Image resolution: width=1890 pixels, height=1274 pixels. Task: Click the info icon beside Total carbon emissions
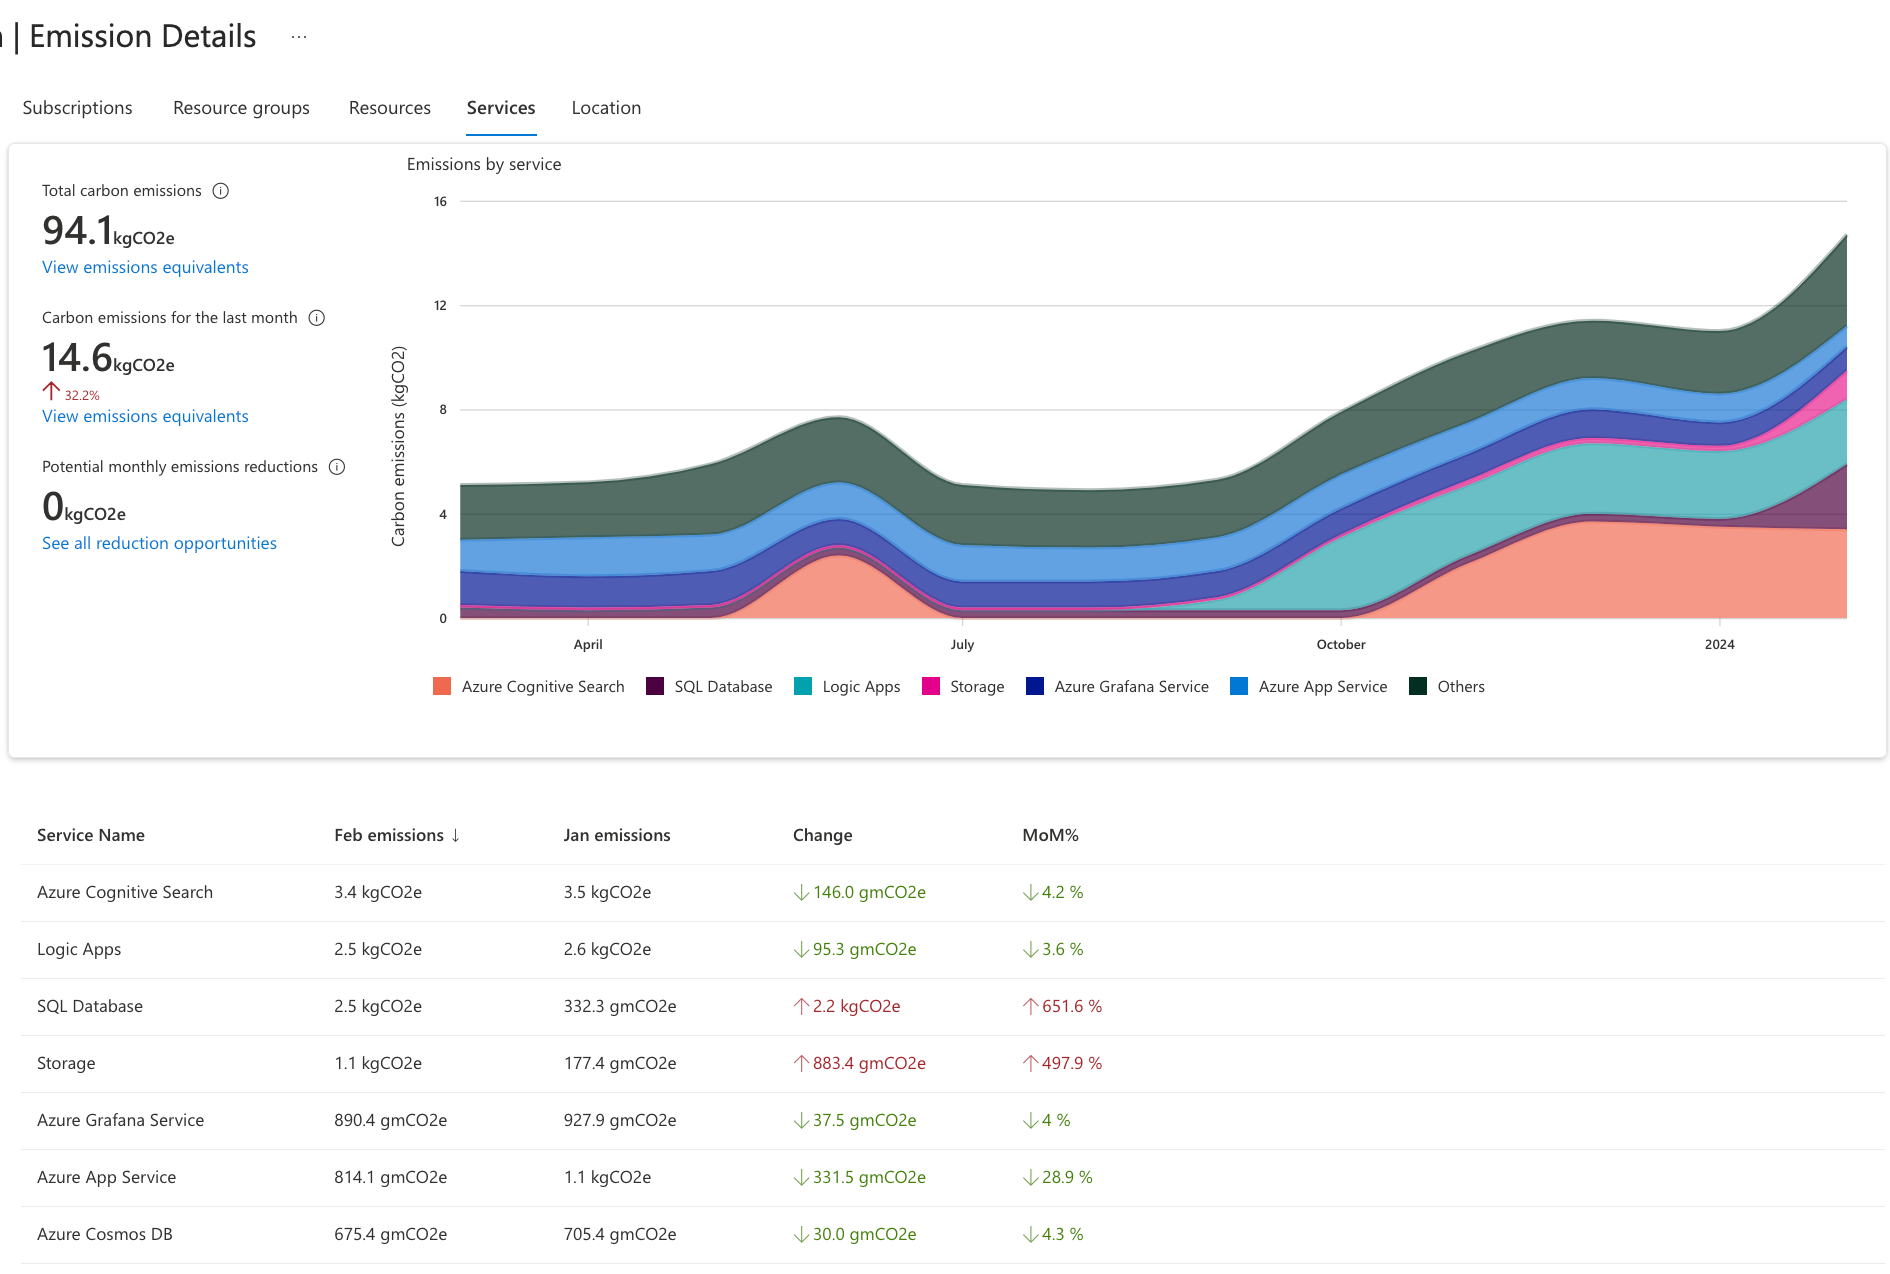[x=221, y=191]
